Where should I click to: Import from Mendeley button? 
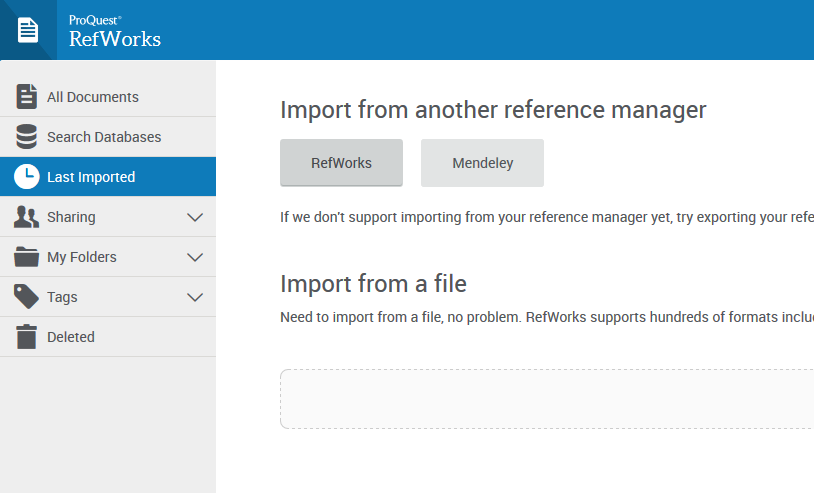pos(482,163)
